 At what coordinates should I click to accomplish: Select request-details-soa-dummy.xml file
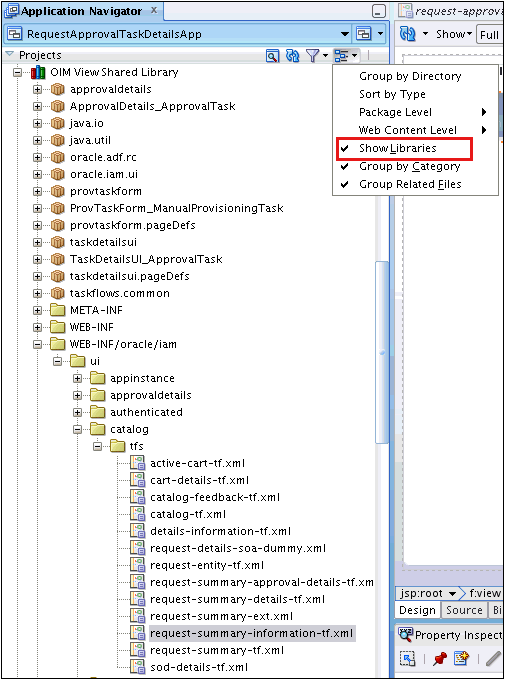pos(238,548)
